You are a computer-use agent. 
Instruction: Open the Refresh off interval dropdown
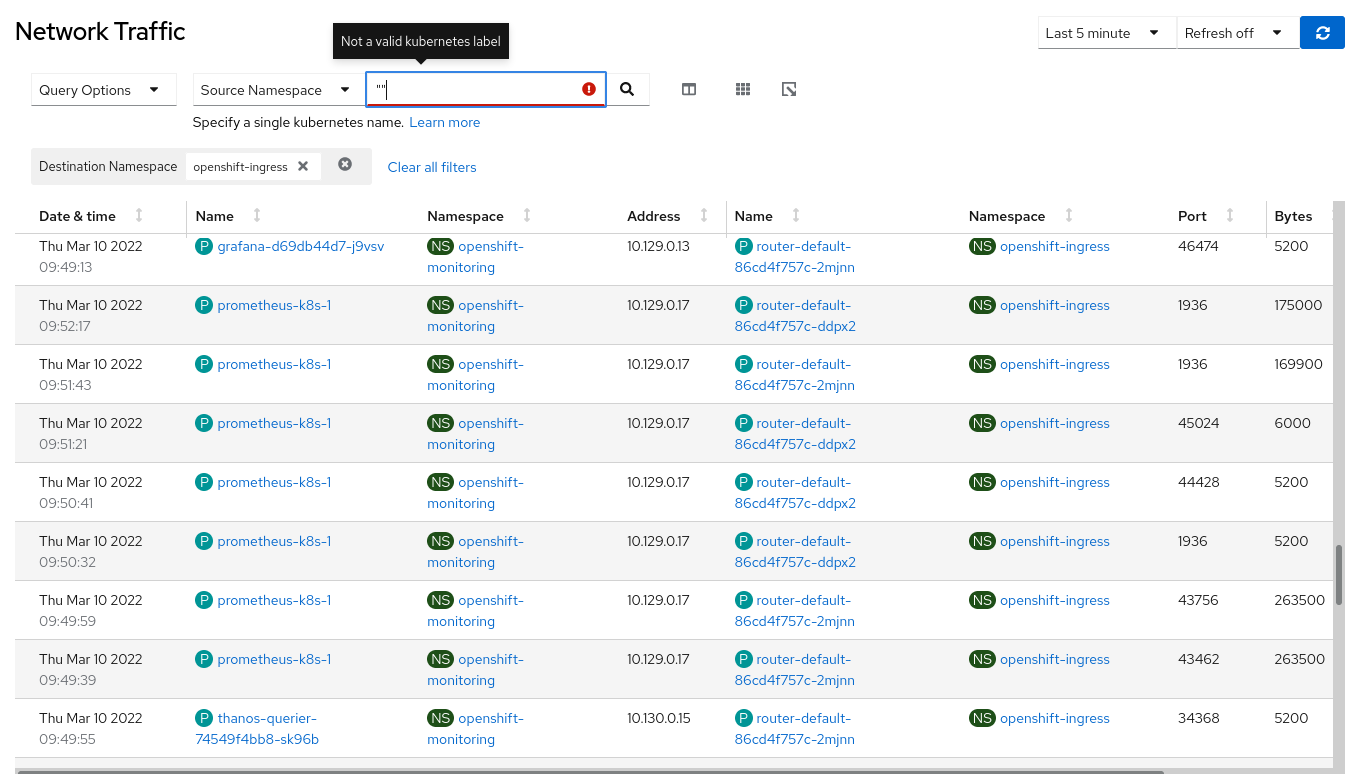(1233, 33)
